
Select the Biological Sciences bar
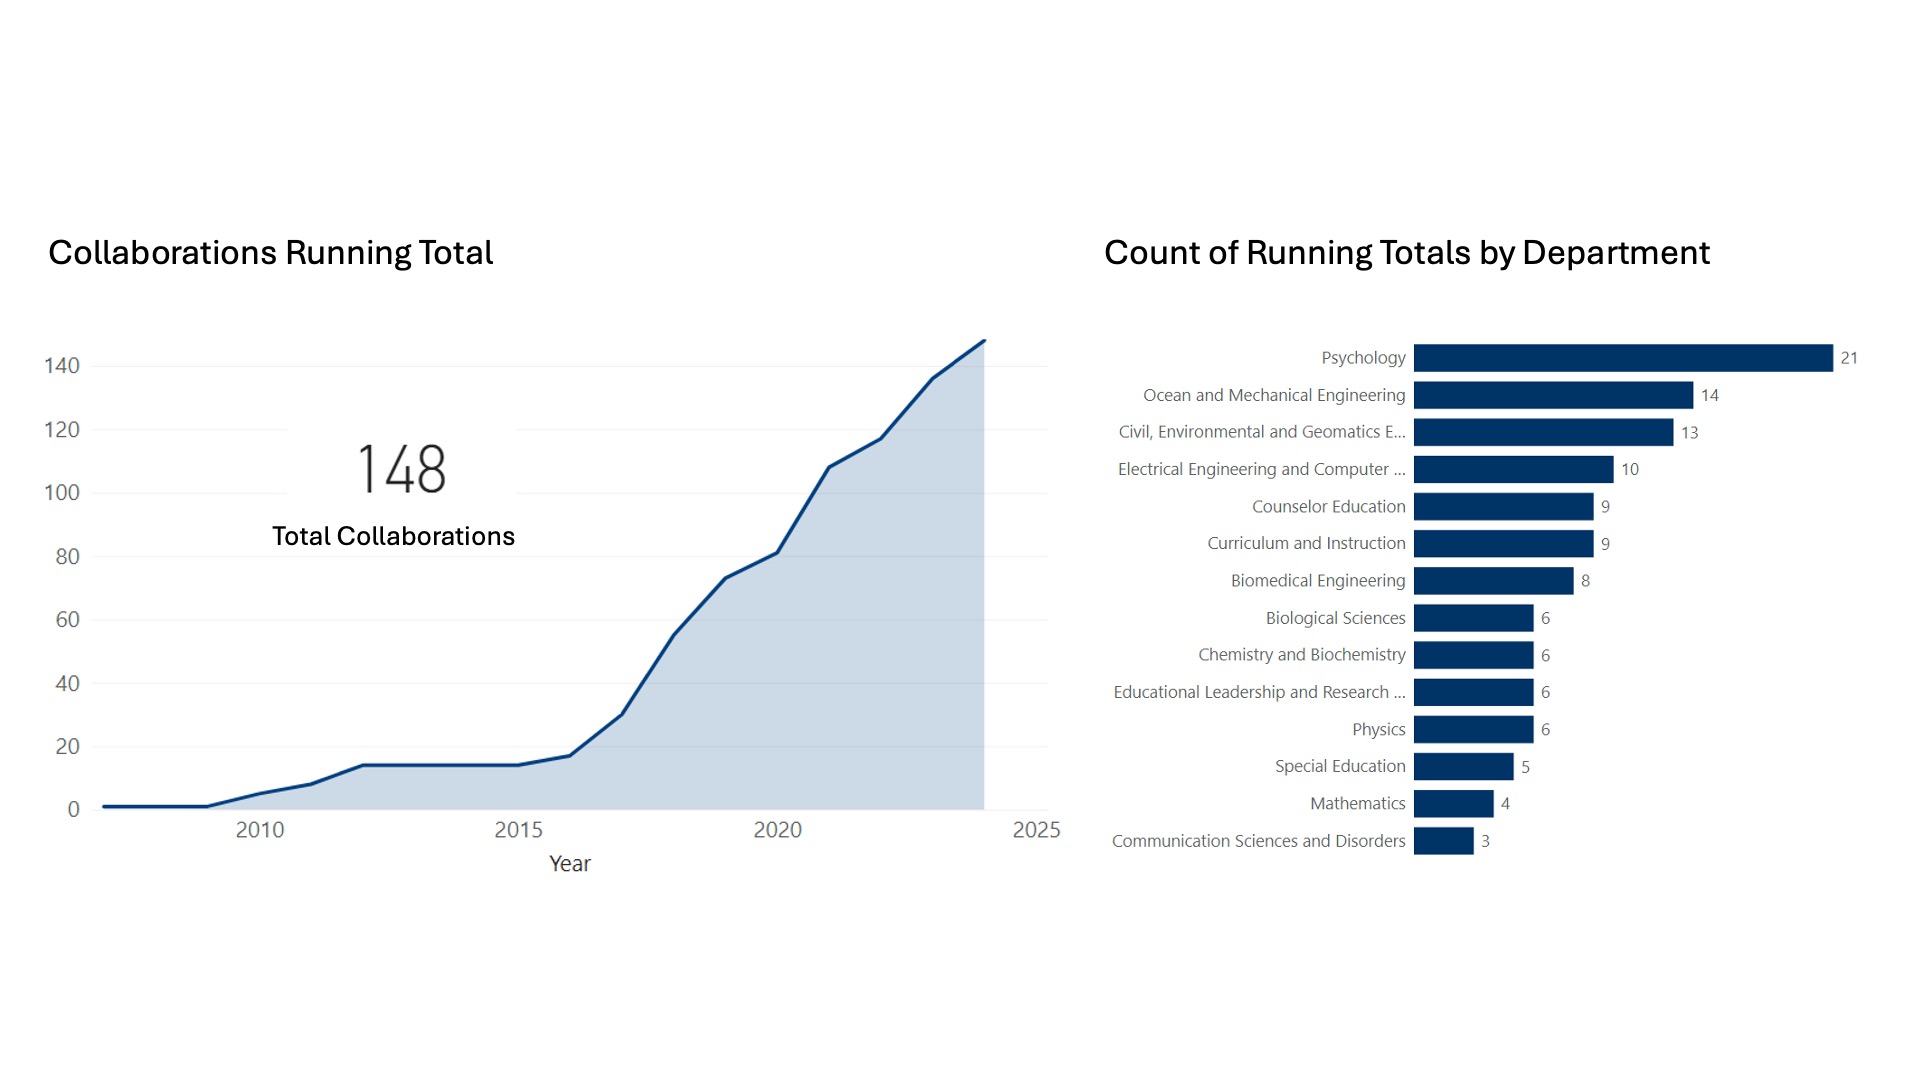coord(1473,618)
